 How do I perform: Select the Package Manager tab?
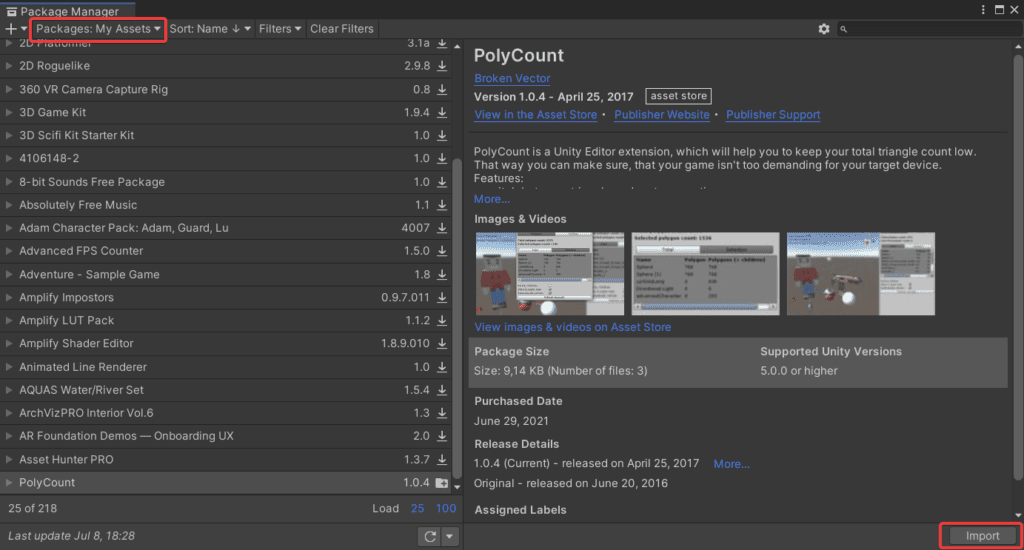point(68,10)
